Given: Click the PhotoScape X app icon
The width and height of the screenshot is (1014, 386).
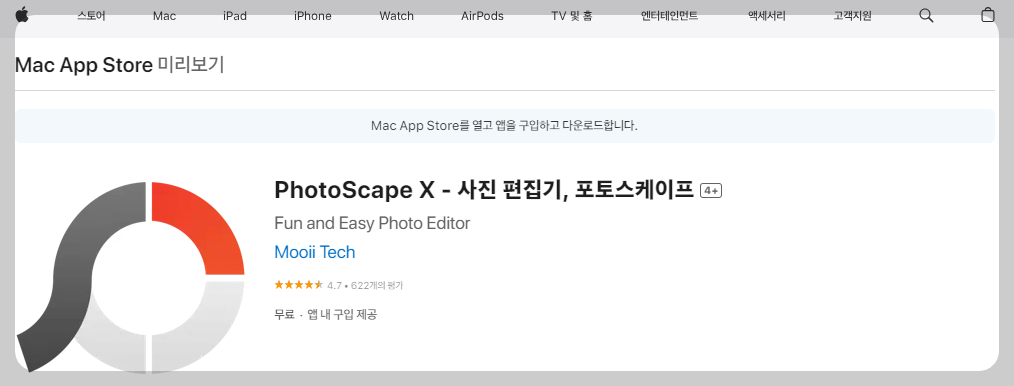Looking at the screenshot, I should click(130, 277).
